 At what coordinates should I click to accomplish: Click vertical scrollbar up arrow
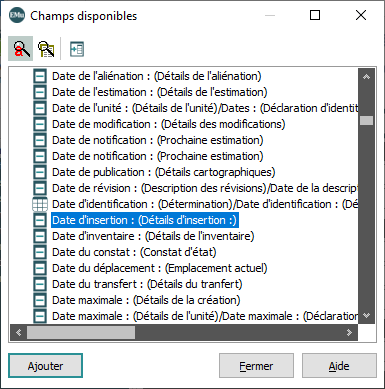point(366,77)
